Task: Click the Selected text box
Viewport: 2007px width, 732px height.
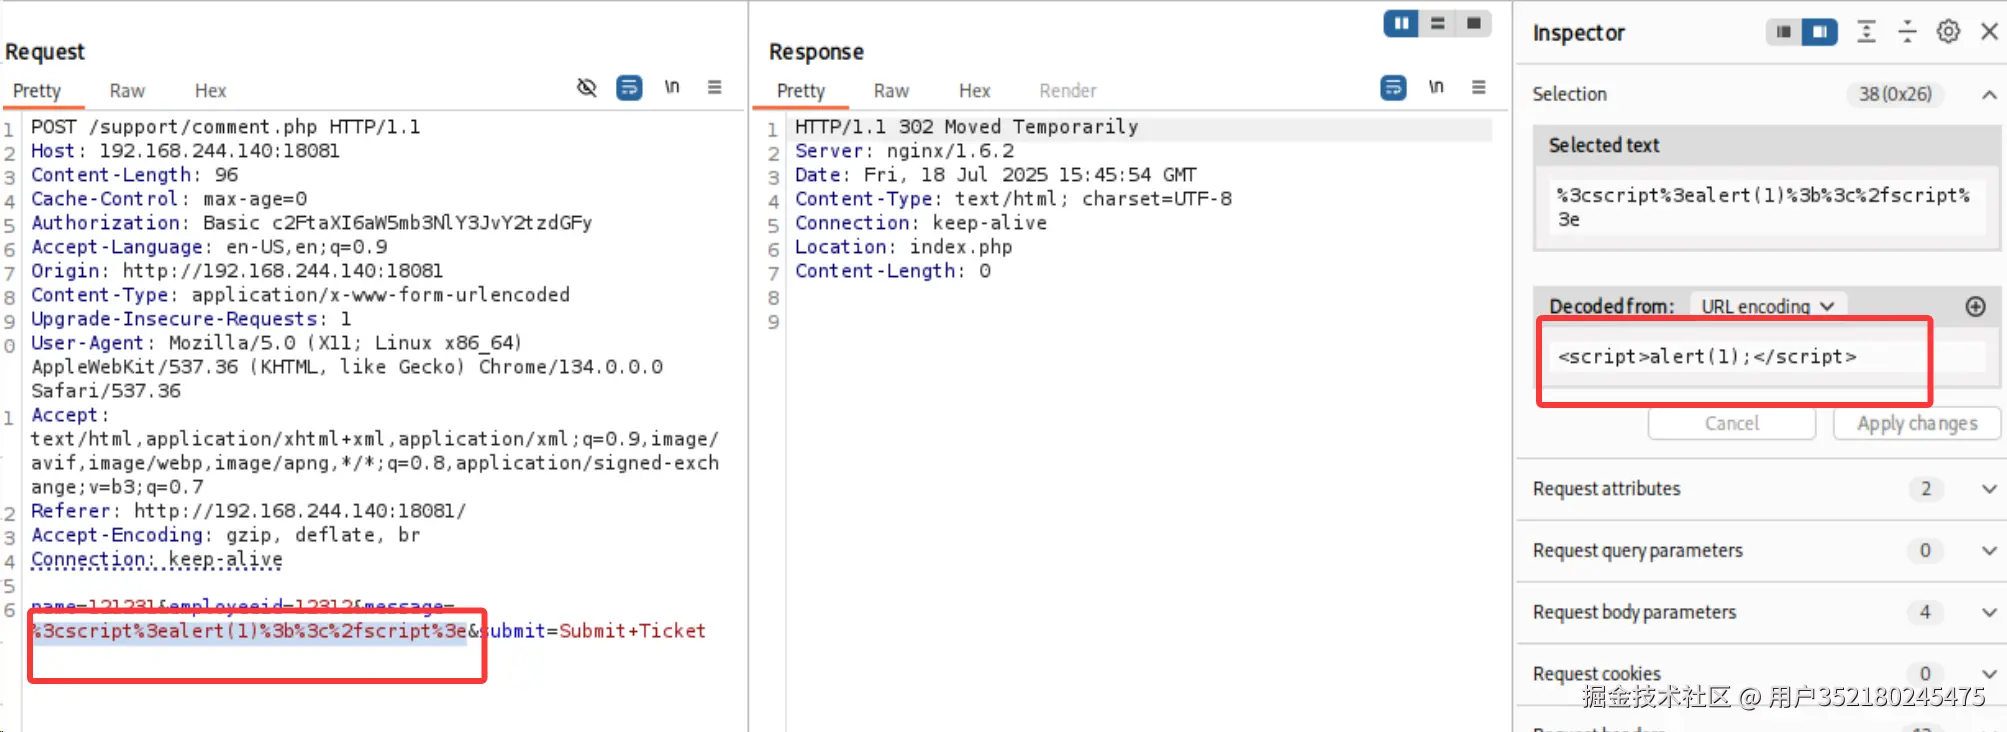Action: point(1765,207)
